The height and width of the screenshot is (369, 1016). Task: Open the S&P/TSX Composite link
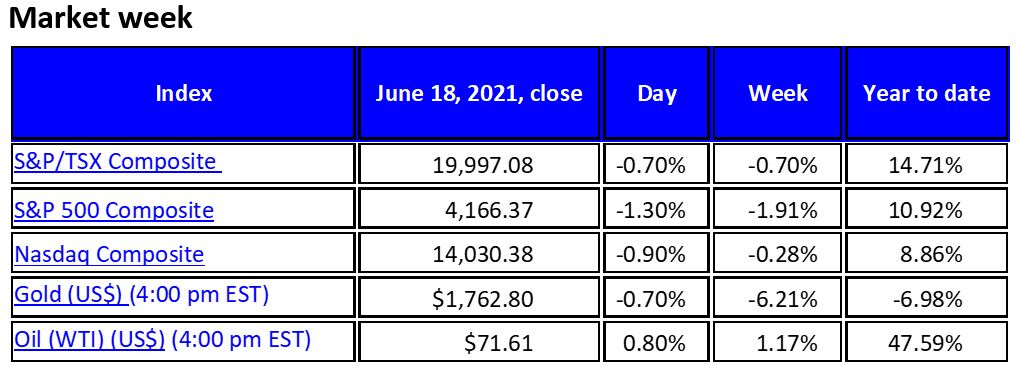pos(117,161)
